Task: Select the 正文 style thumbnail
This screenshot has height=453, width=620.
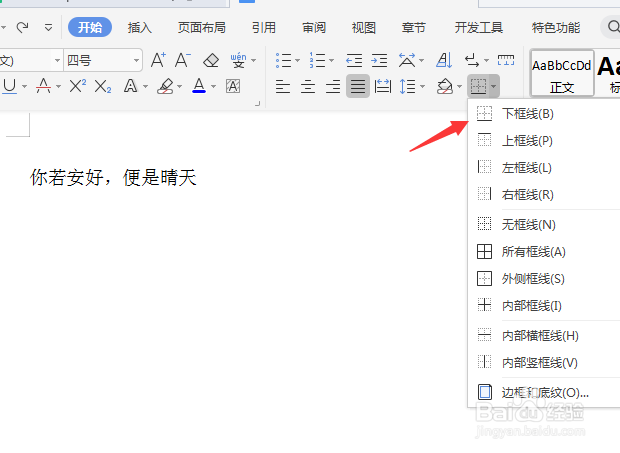Action: coord(562,73)
